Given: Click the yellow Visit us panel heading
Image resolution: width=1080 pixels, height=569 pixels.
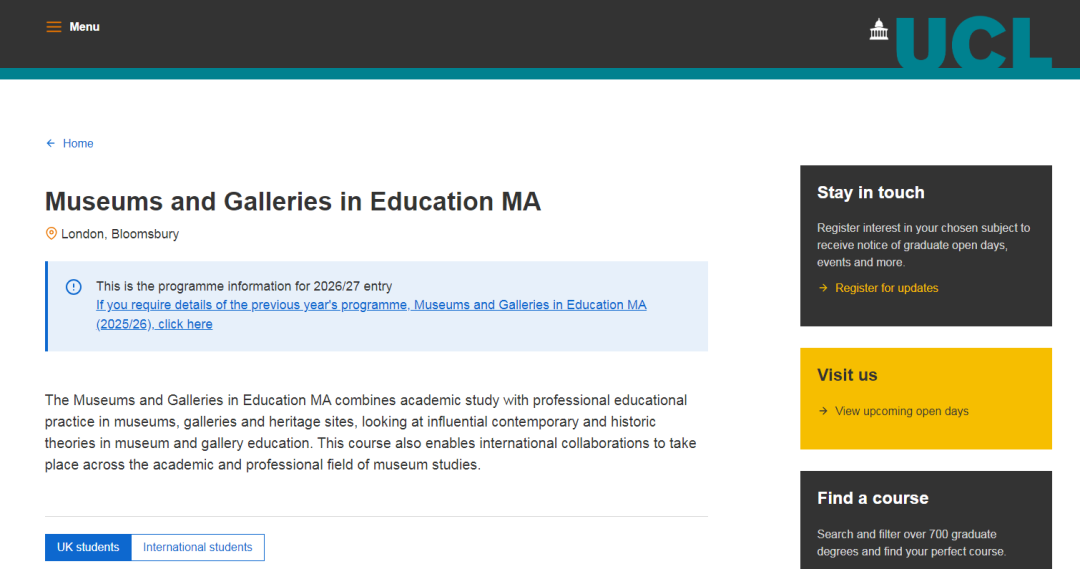Looking at the screenshot, I should click(x=847, y=375).
